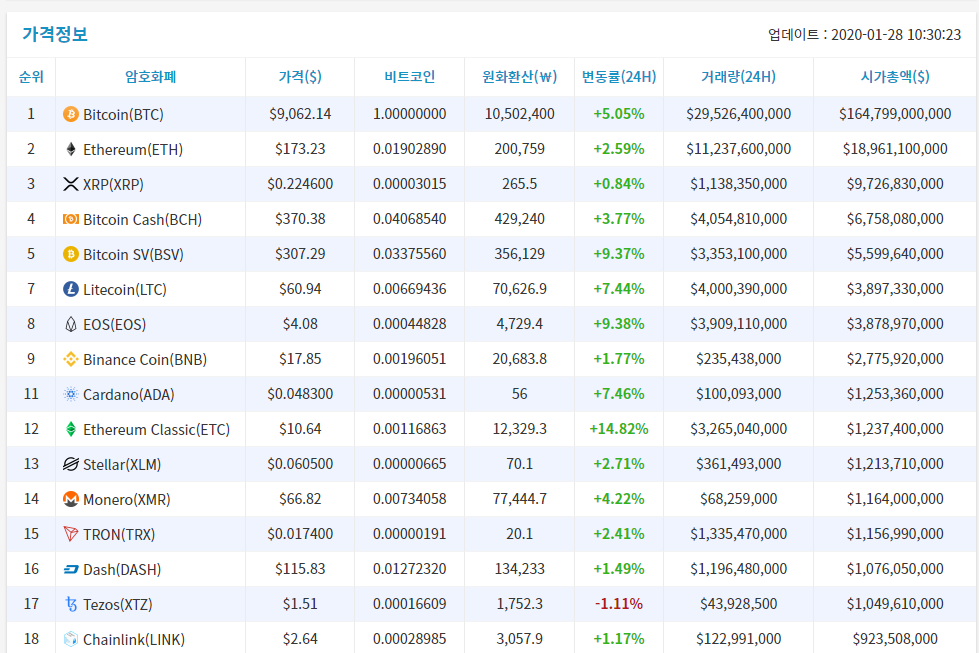
Task: Select Bitcoin price $9,062.14
Action: [300, 114]
